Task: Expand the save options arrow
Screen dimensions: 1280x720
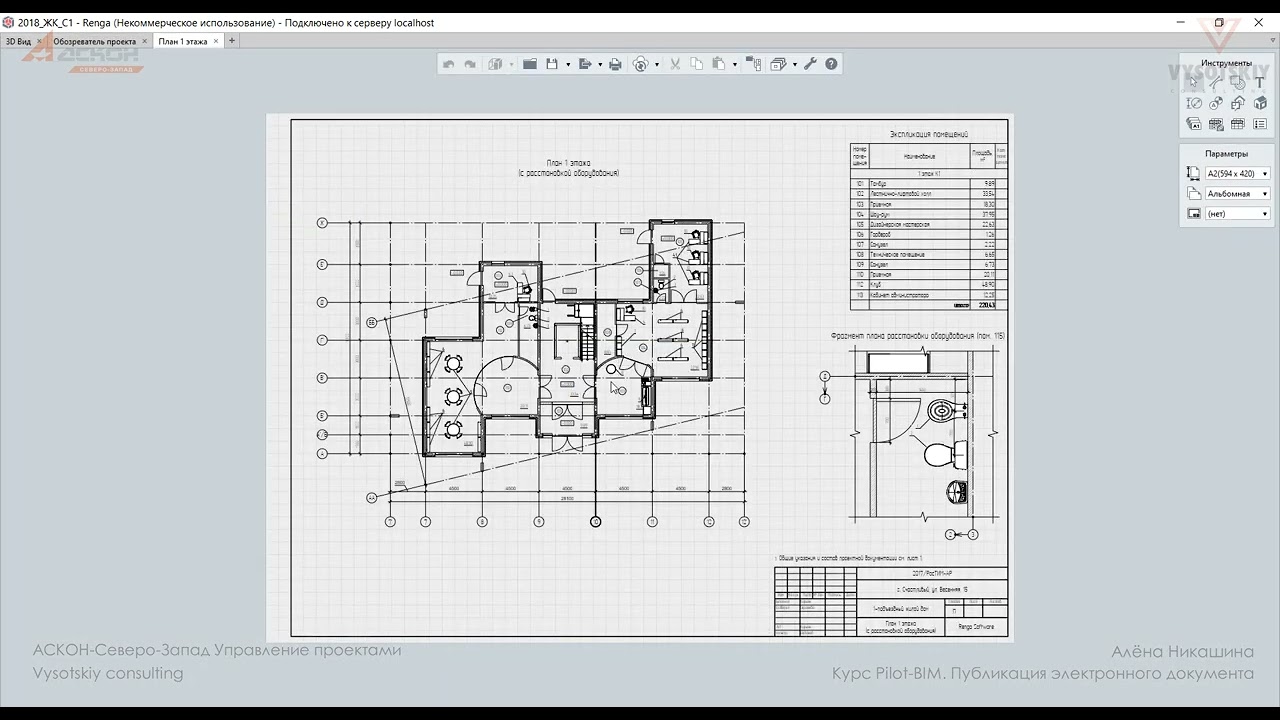Action: point(568,65)
